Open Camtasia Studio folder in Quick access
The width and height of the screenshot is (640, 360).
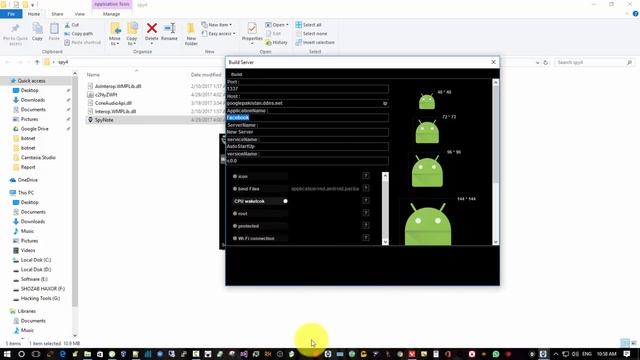click(38, 158)
